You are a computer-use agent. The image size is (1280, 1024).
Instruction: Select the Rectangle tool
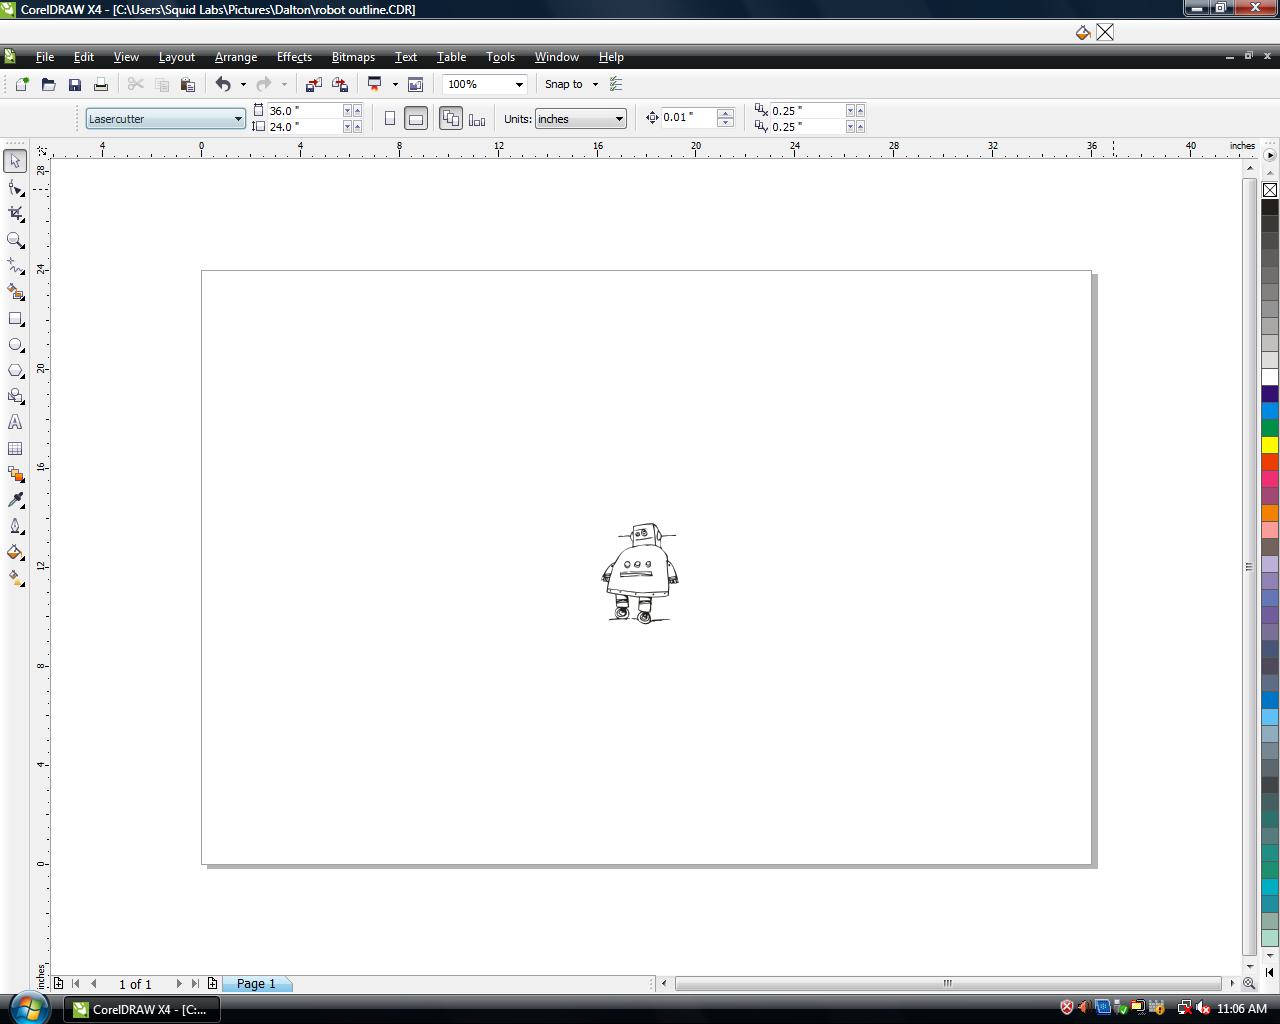tap(15, 319)
